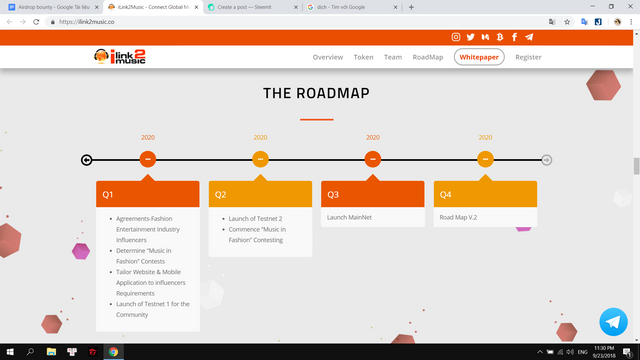
Task: Open the Telegram icon in orange bar
Action: coord(529,37)
